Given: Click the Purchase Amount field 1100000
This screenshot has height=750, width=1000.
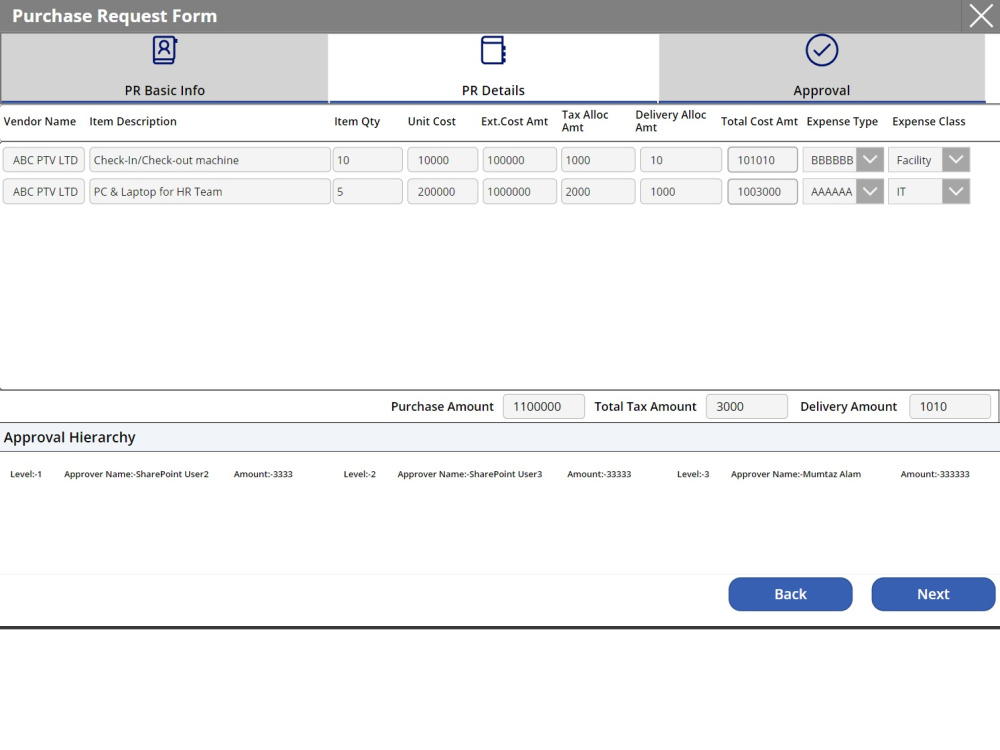Looking at the screenshot, I should [544, 407].
